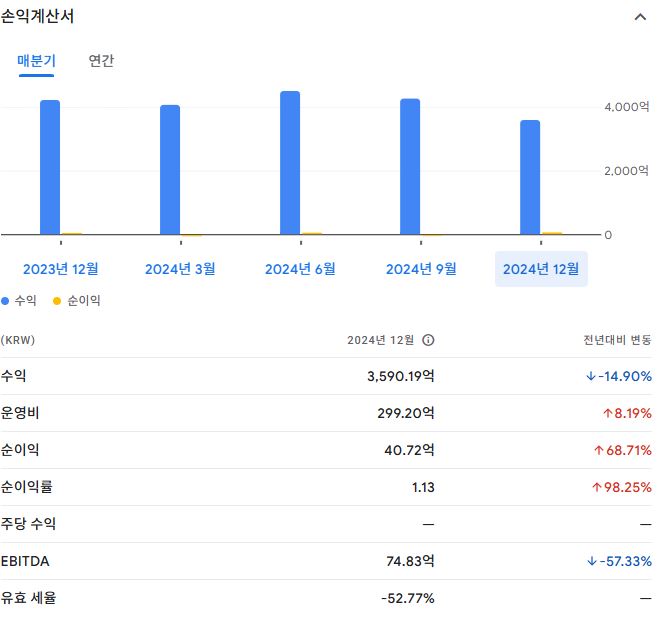The height and width of the screenshot is (627, 662).
Task: Click the 2023년 12월 revenue bar
Action: (50, 167)
